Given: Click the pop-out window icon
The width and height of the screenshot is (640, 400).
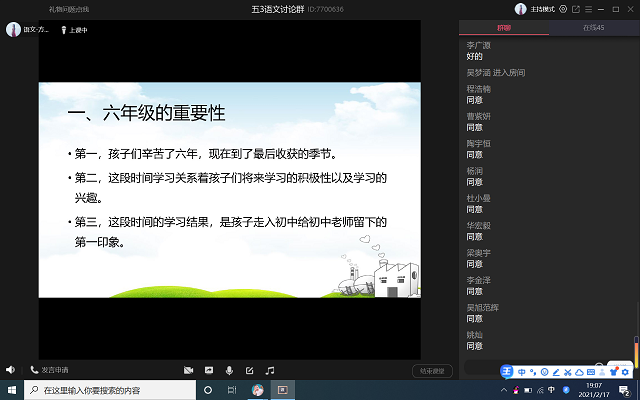Looking at the screenshot, I should (576, 9).
